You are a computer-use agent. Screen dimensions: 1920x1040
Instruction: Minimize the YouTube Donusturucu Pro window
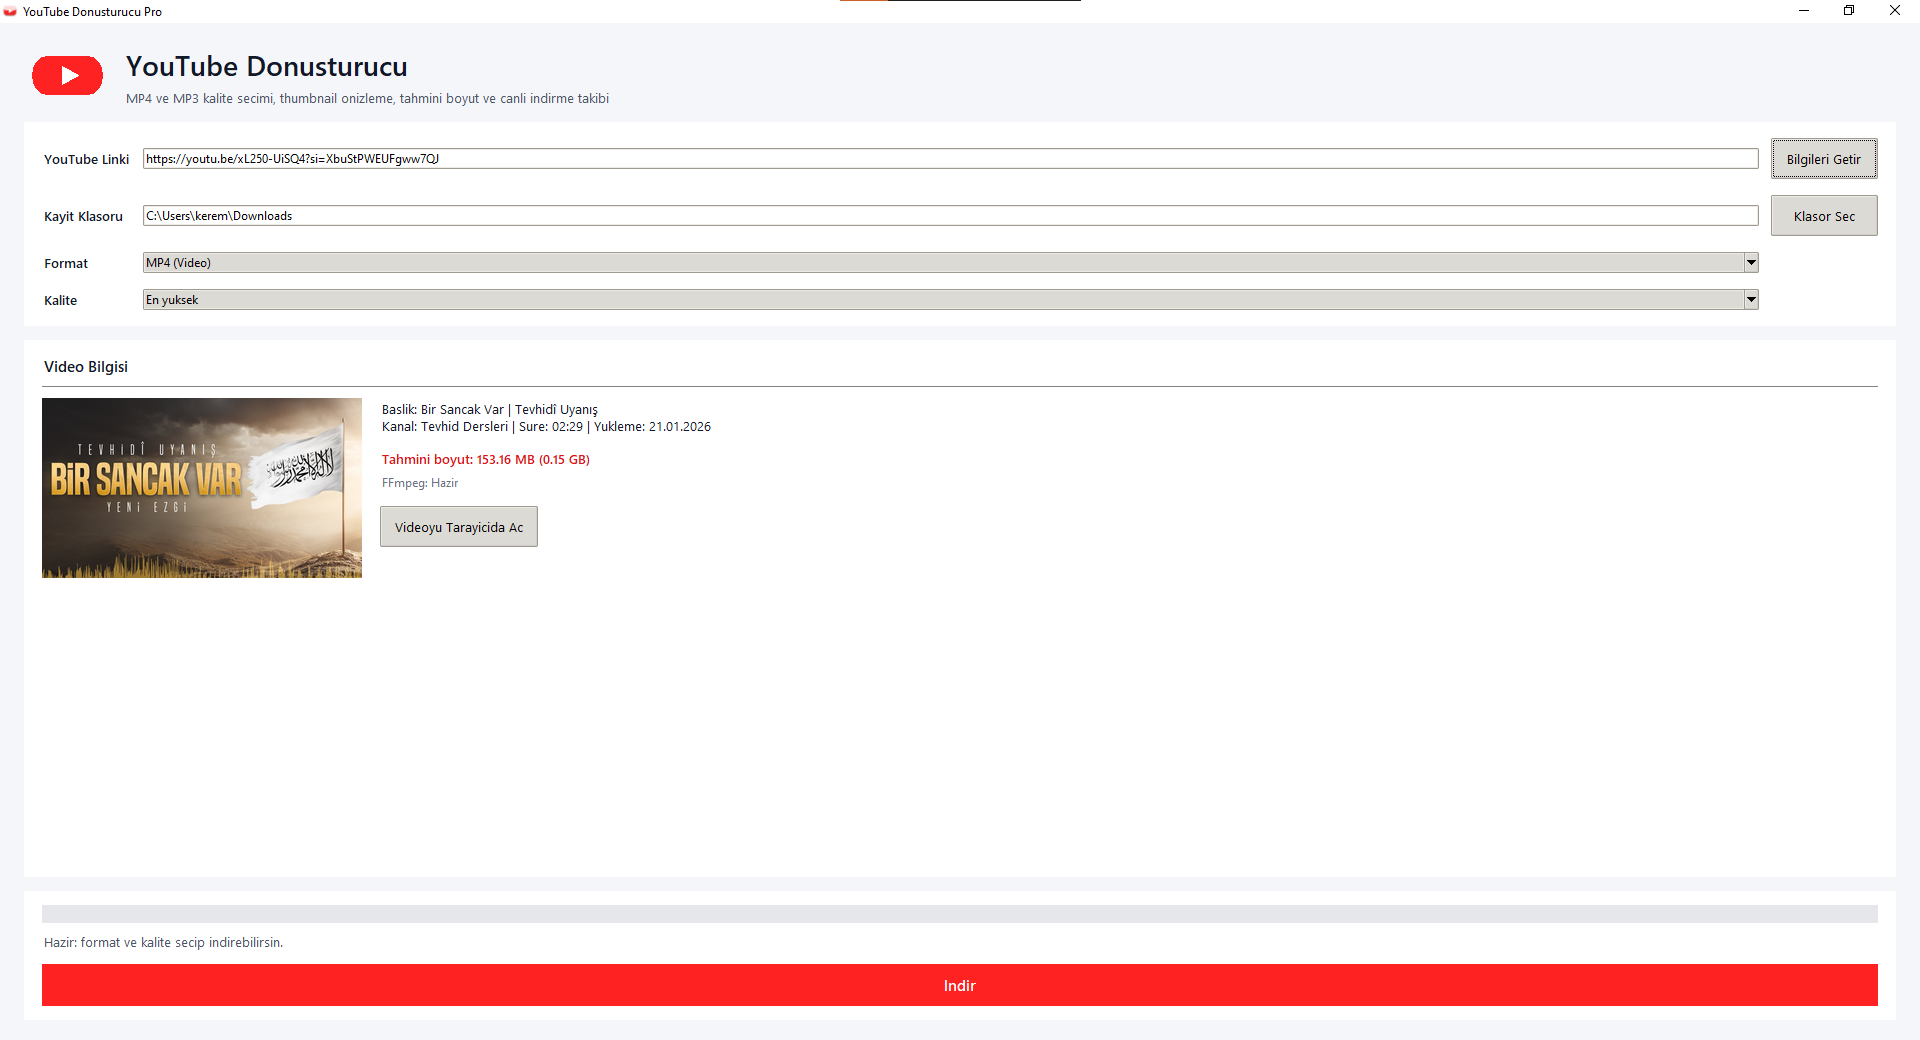click(x=1804, y=11)
